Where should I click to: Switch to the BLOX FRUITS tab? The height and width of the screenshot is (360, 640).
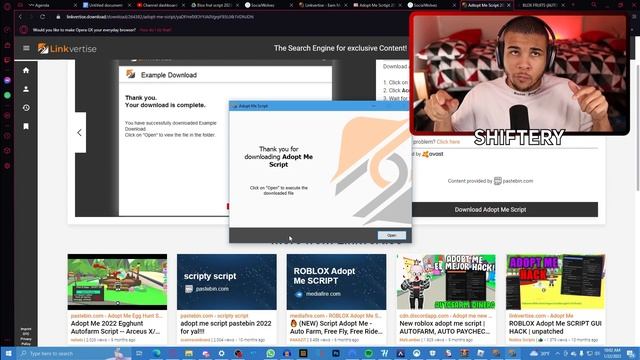coord(540,5)
